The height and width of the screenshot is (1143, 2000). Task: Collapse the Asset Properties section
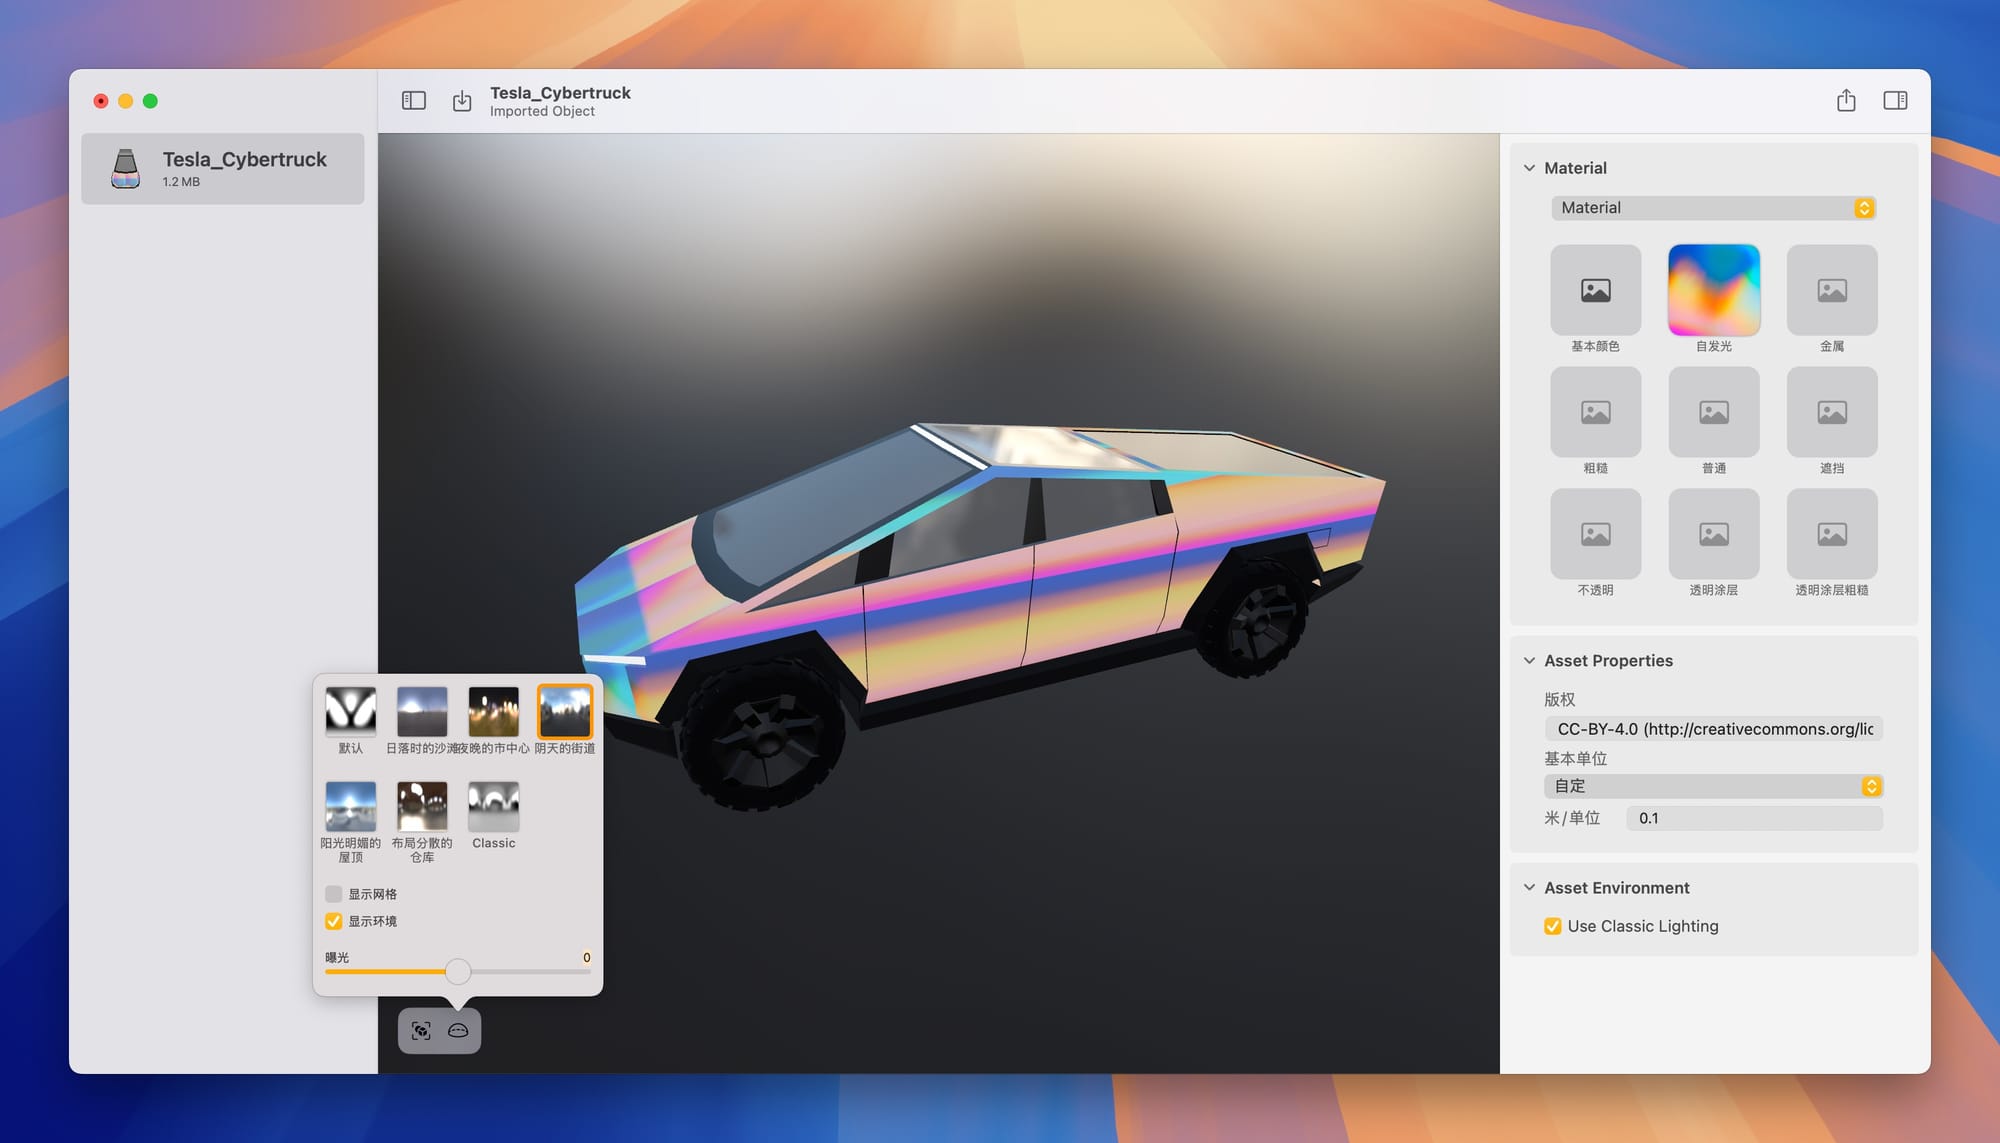pos(1529,661)
